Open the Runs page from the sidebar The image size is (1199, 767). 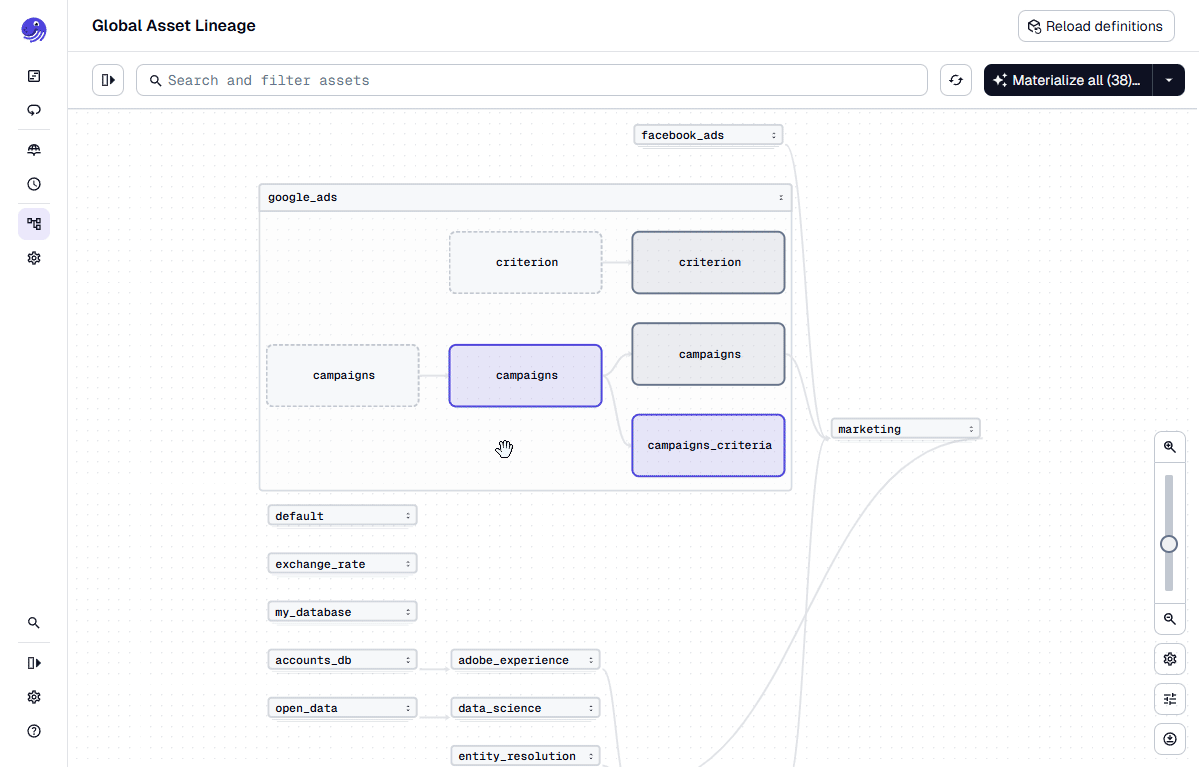34,110
